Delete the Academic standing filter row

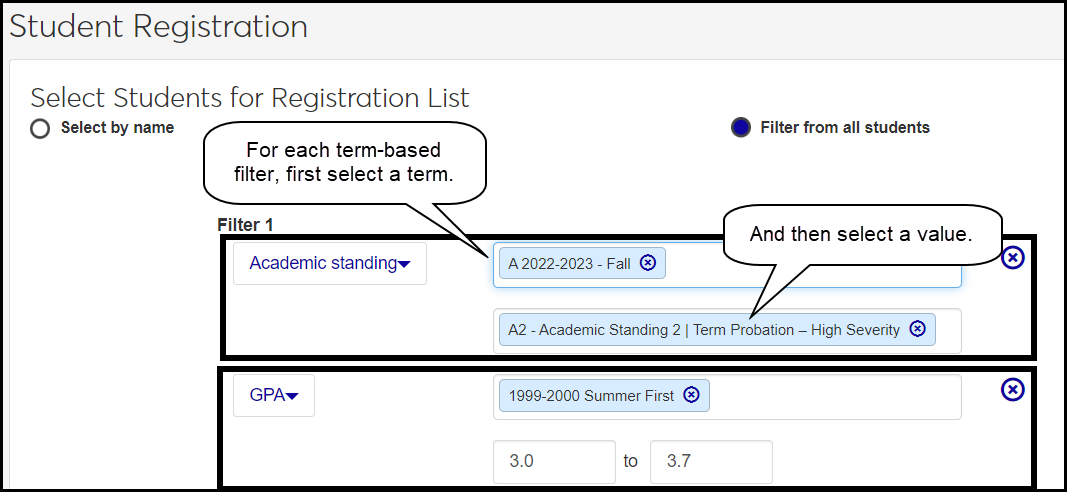[1013, 258]
